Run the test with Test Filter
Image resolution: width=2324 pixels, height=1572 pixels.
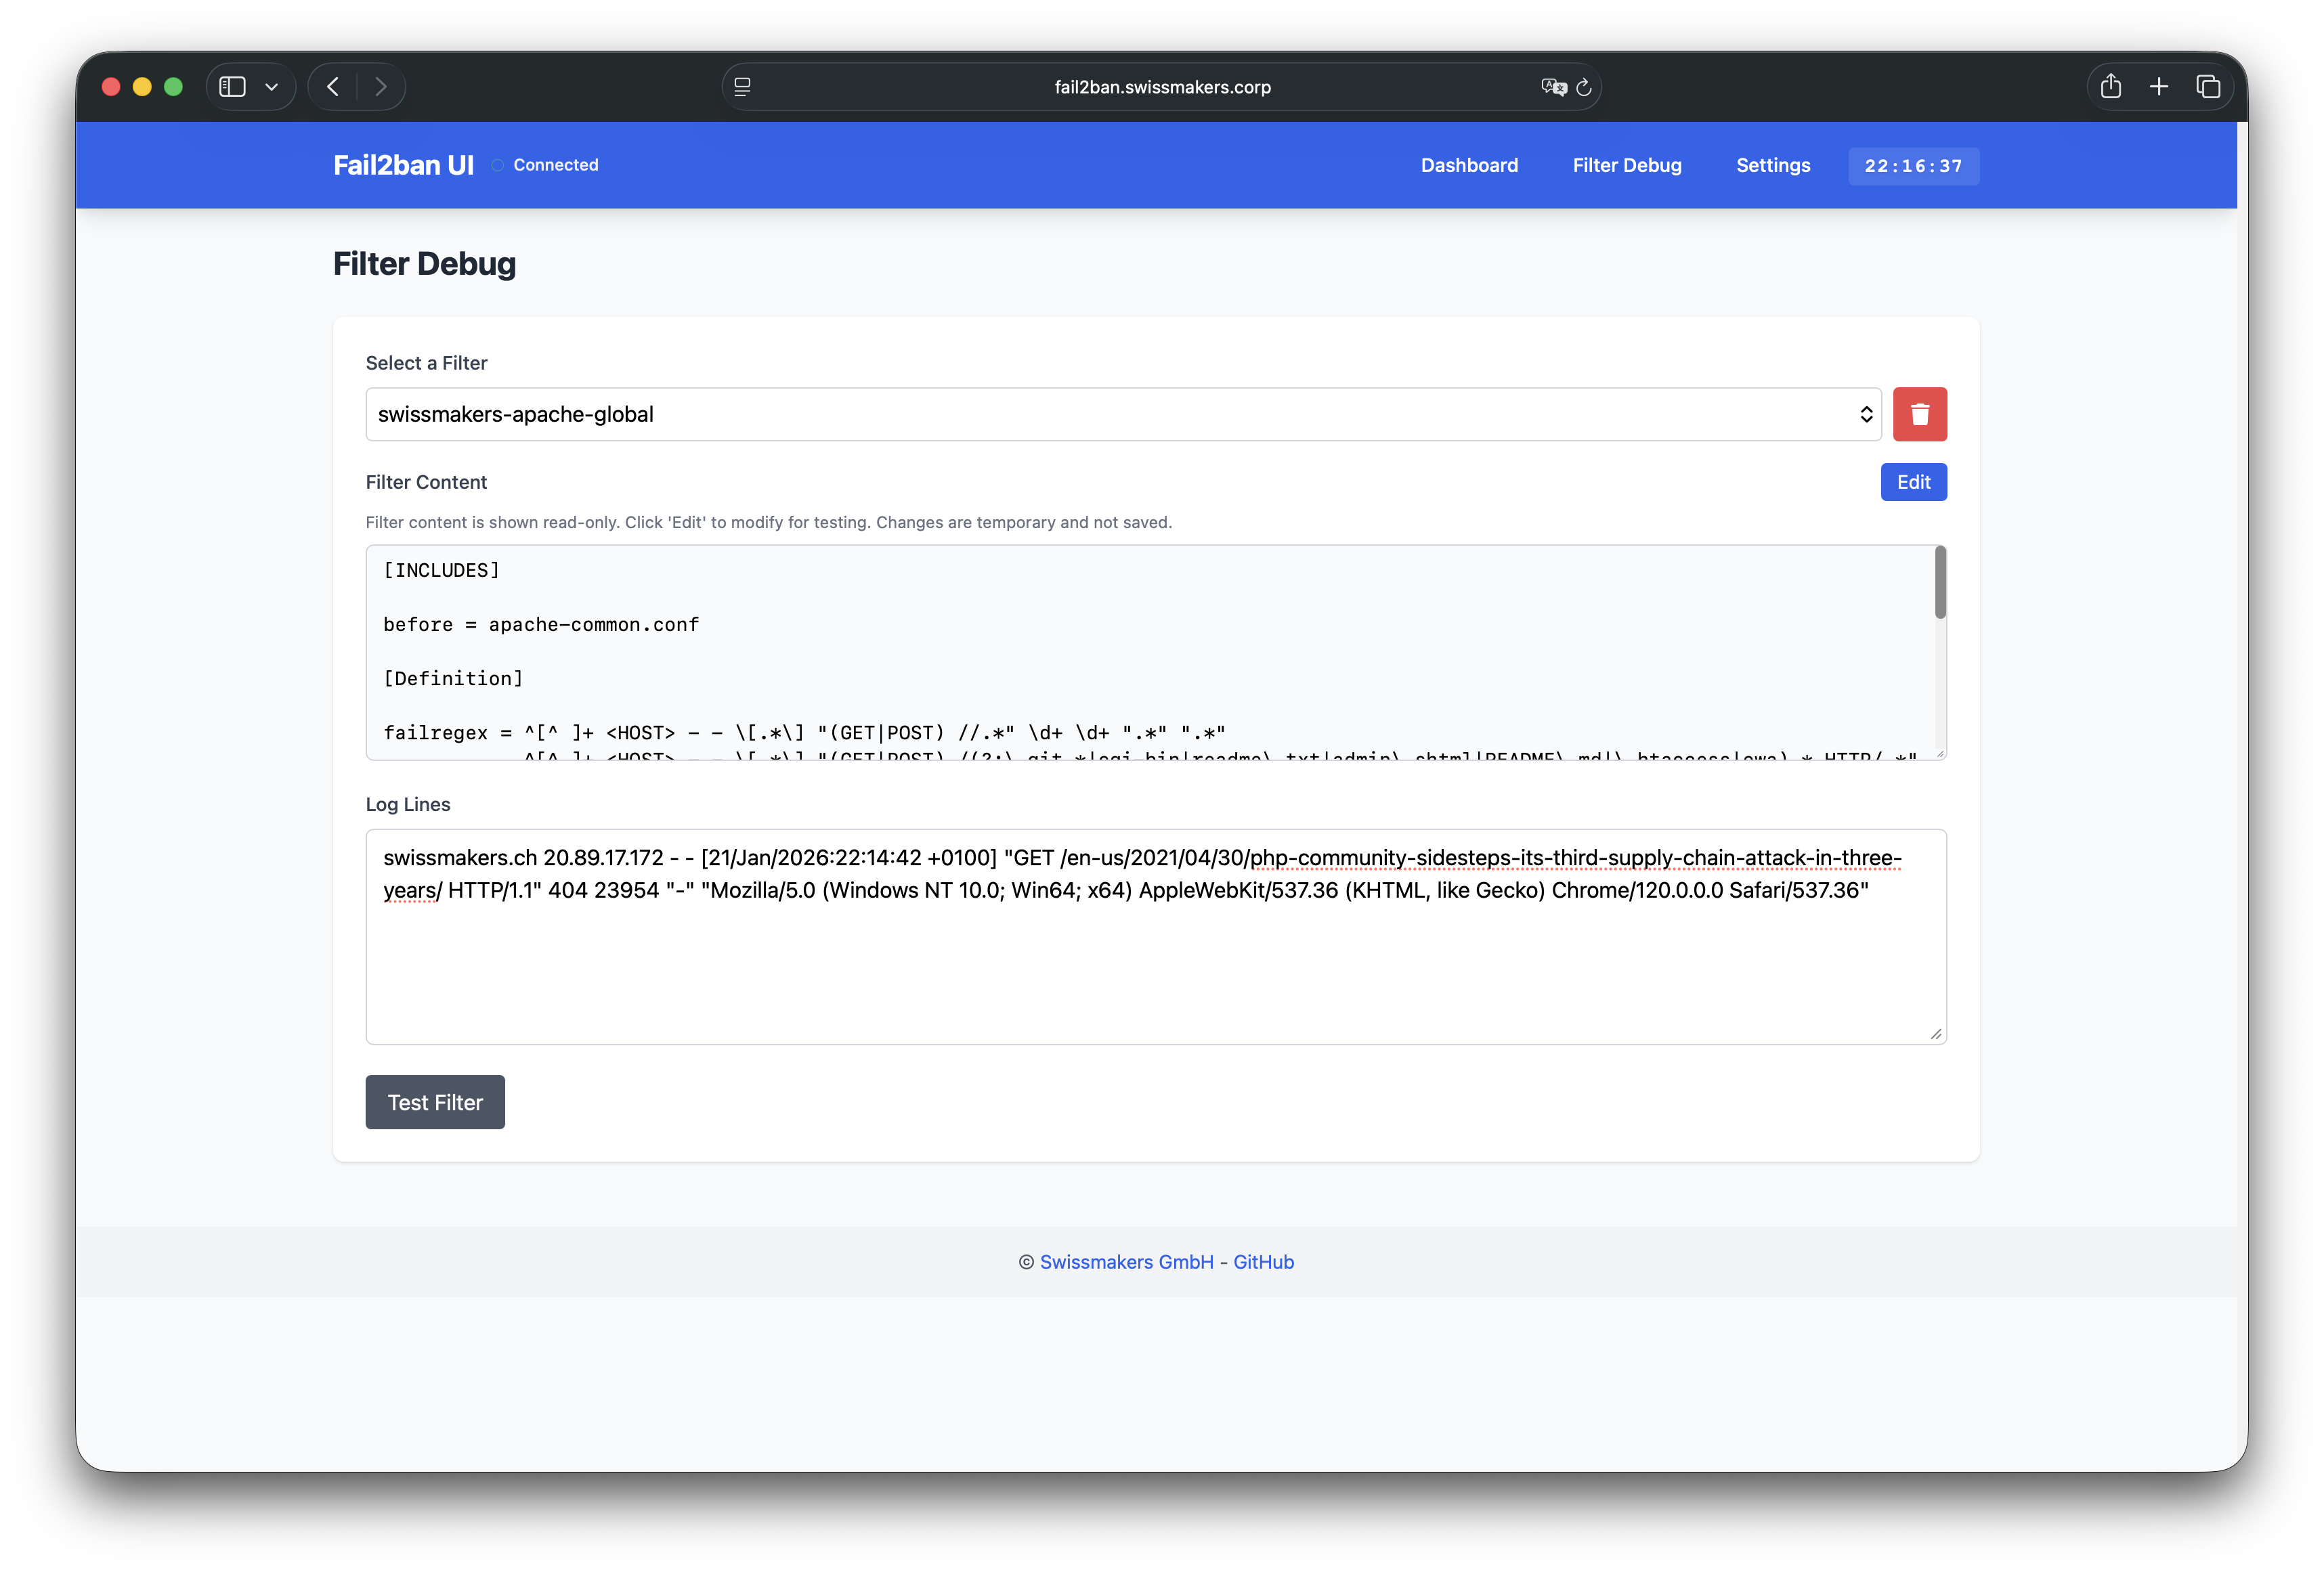coord(434,1102)
